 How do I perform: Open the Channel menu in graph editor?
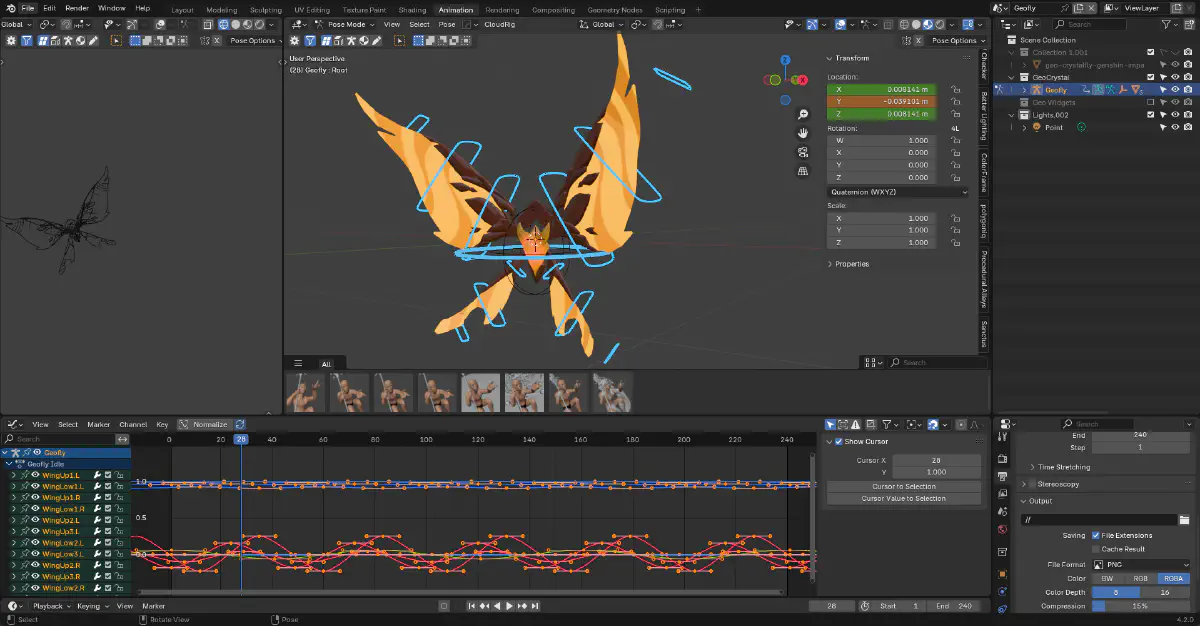click(133, 424)
